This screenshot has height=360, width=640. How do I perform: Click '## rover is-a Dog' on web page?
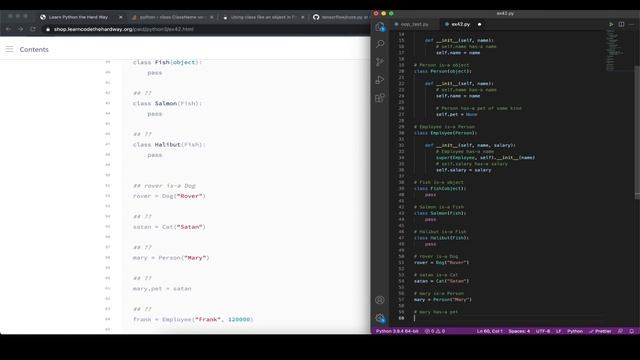[164, 186]
